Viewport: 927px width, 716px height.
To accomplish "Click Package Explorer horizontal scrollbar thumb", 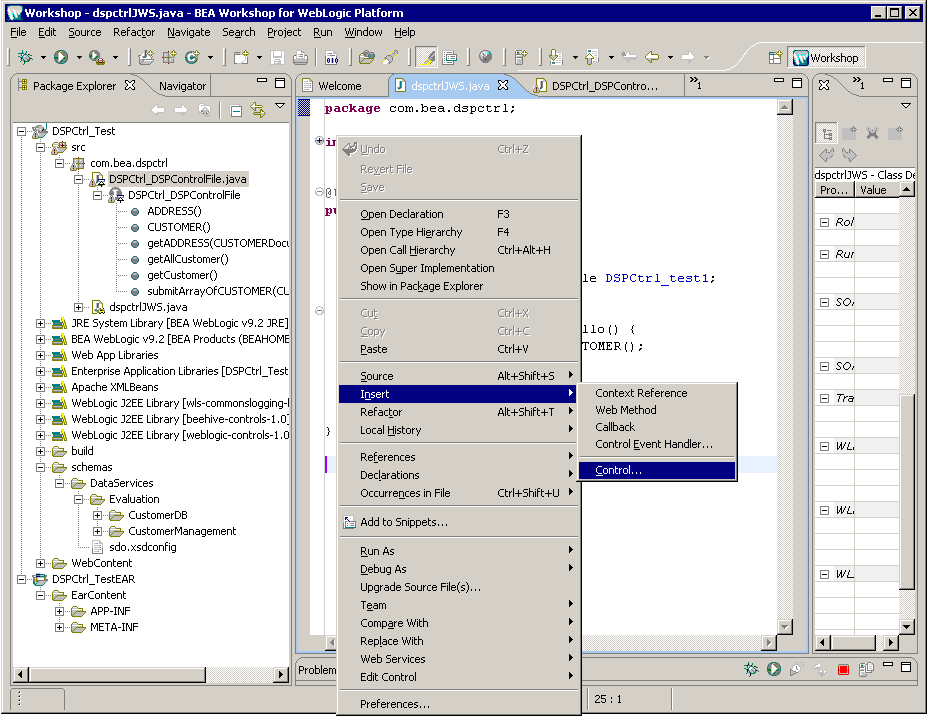I will (x=118, y=675).
